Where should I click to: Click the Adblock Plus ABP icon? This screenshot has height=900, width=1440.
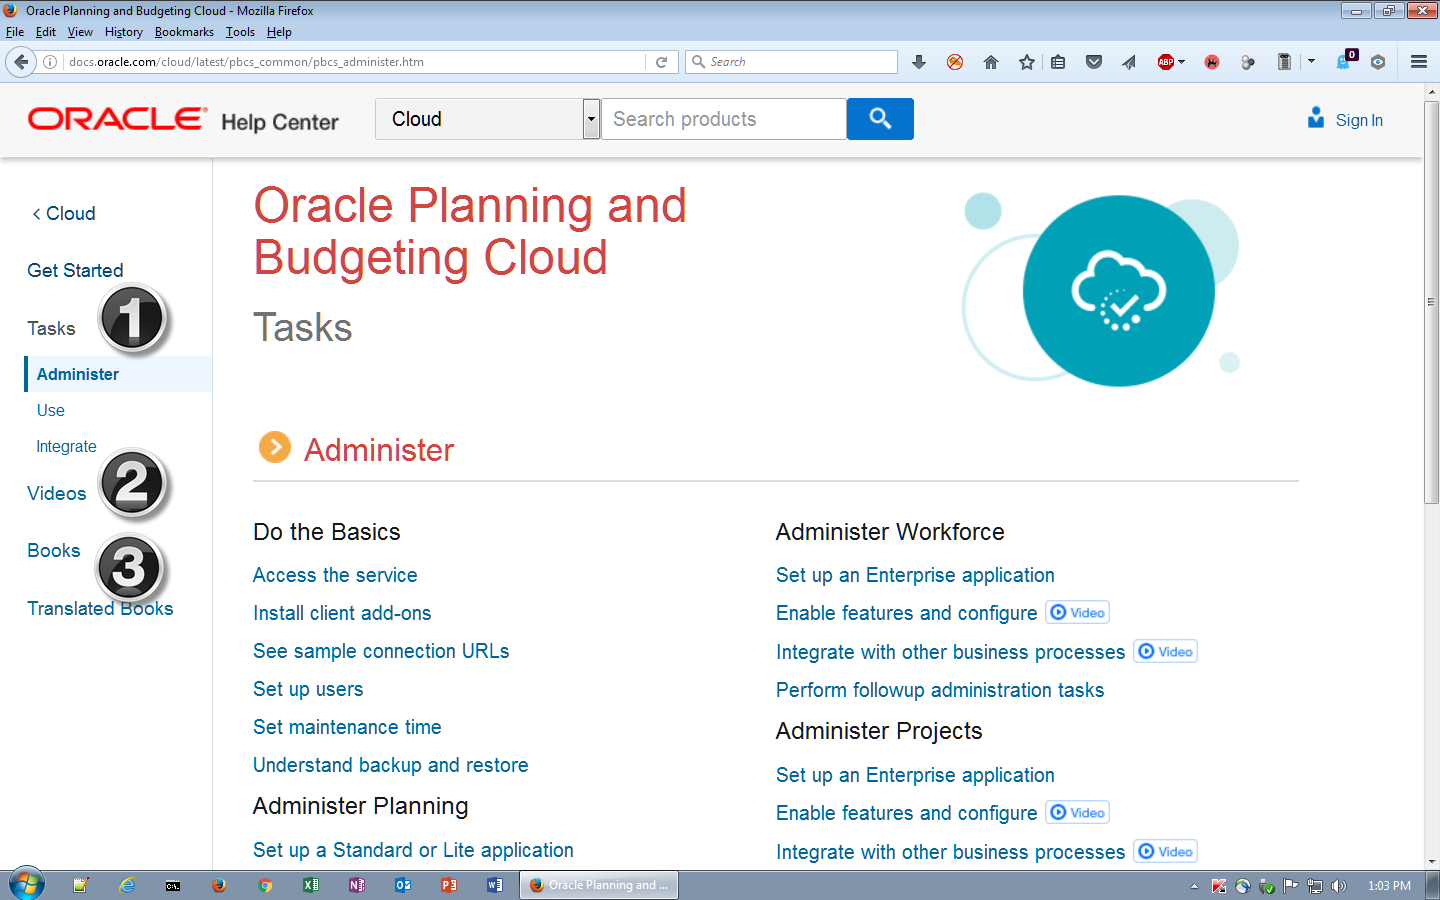(1165, 62)
